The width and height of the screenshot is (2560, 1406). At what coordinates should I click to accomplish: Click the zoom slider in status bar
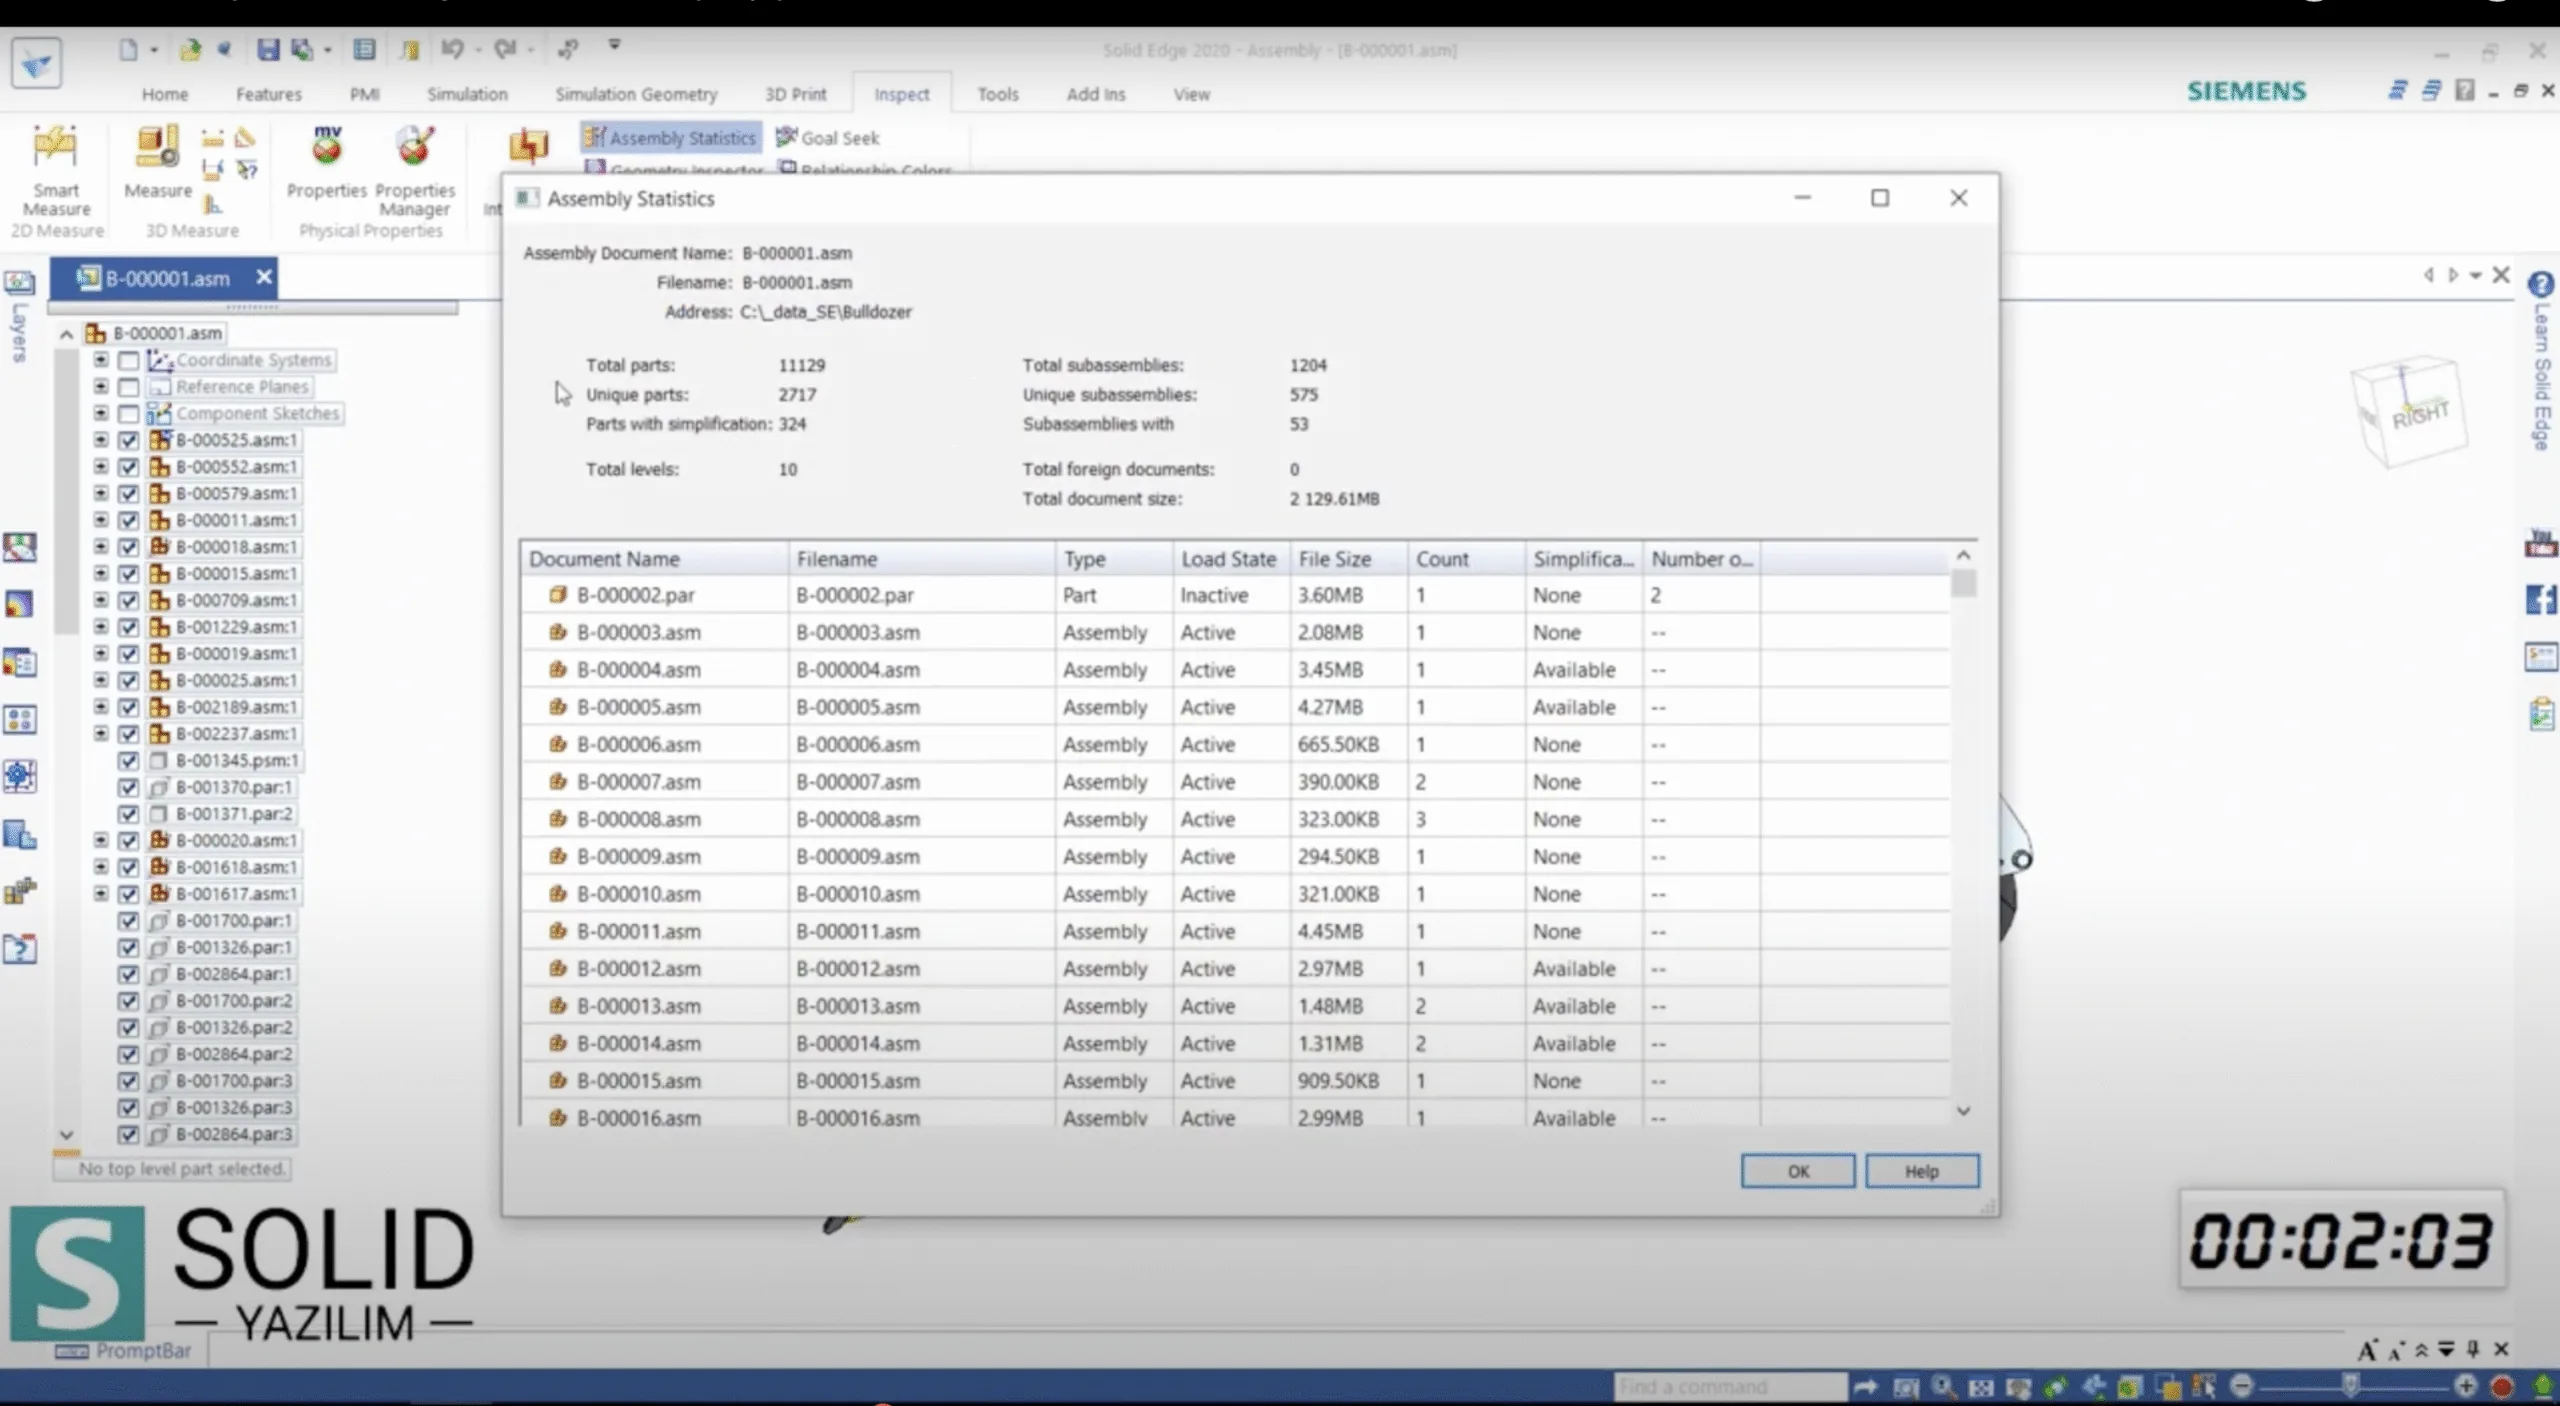click(x=2351, y=1385)
